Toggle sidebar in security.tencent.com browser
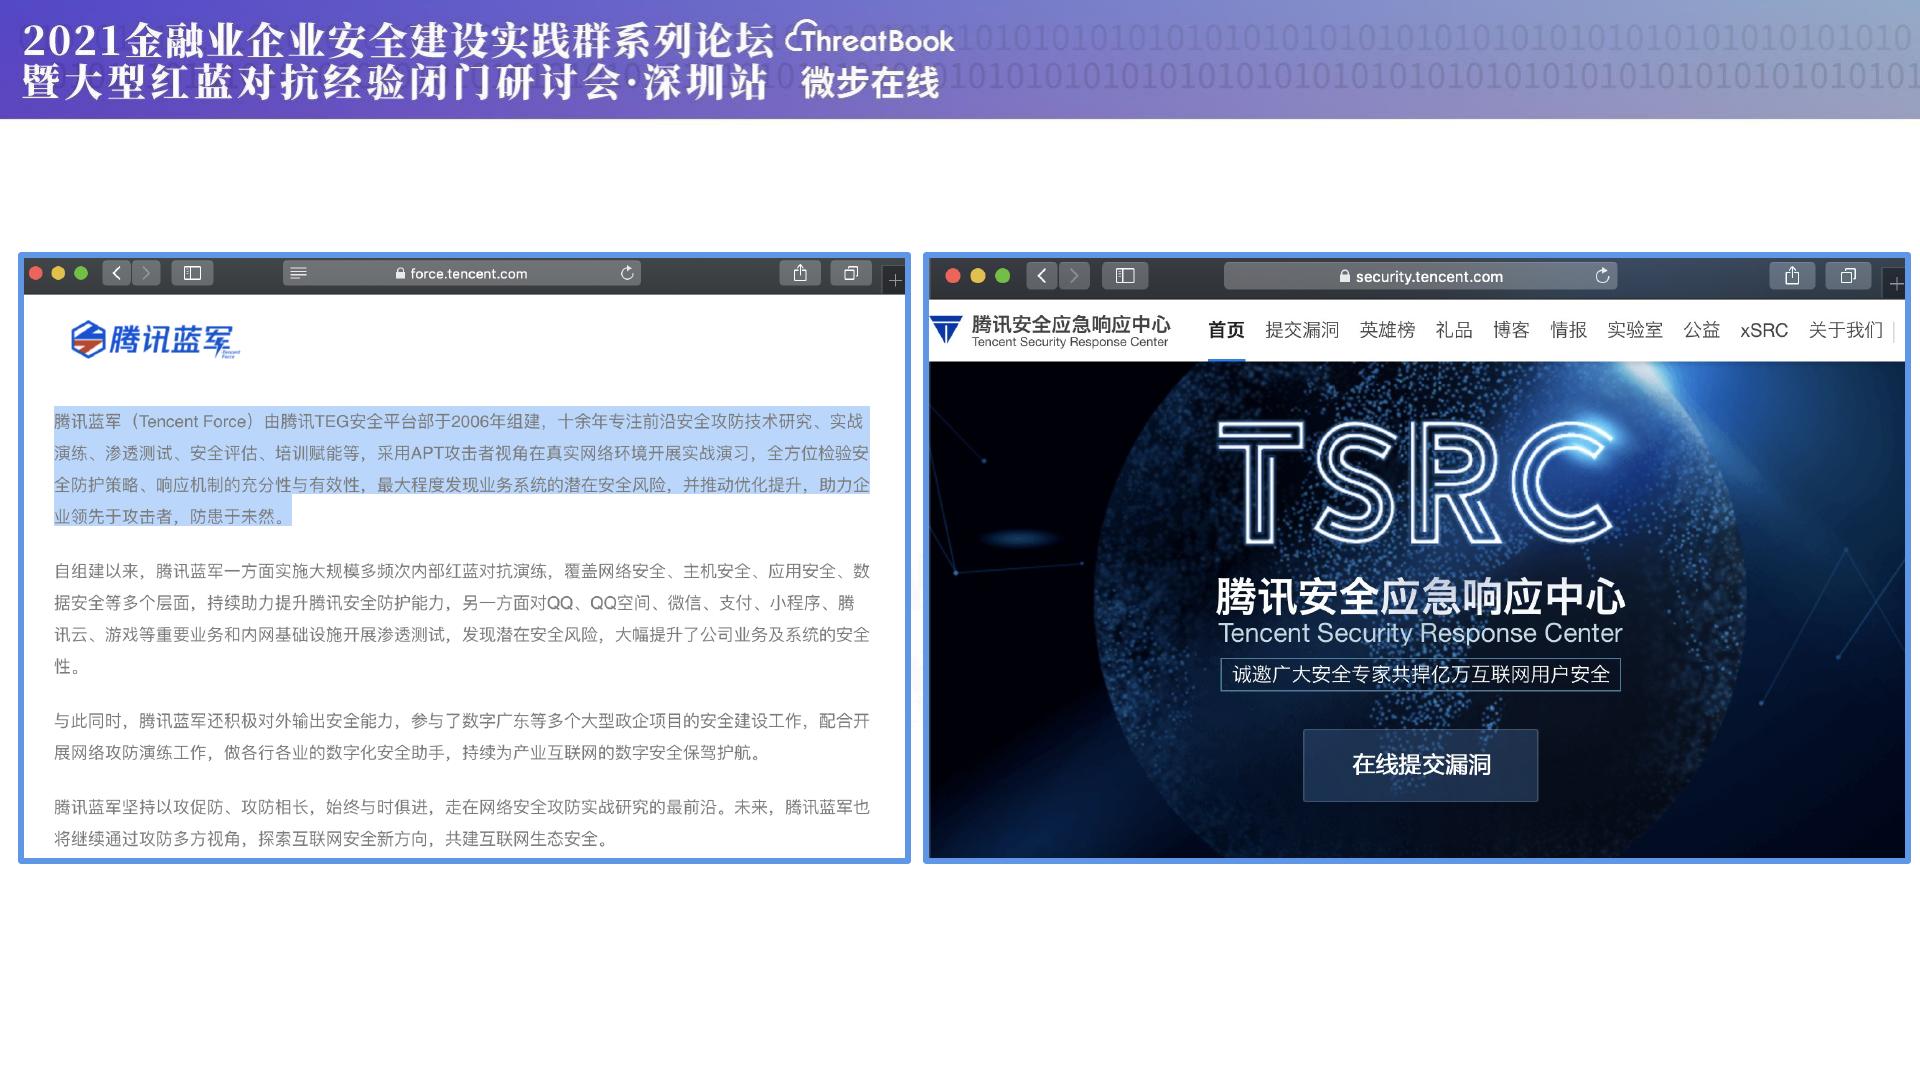Screen dimensions: 1920x1080 pos(1125,276)
